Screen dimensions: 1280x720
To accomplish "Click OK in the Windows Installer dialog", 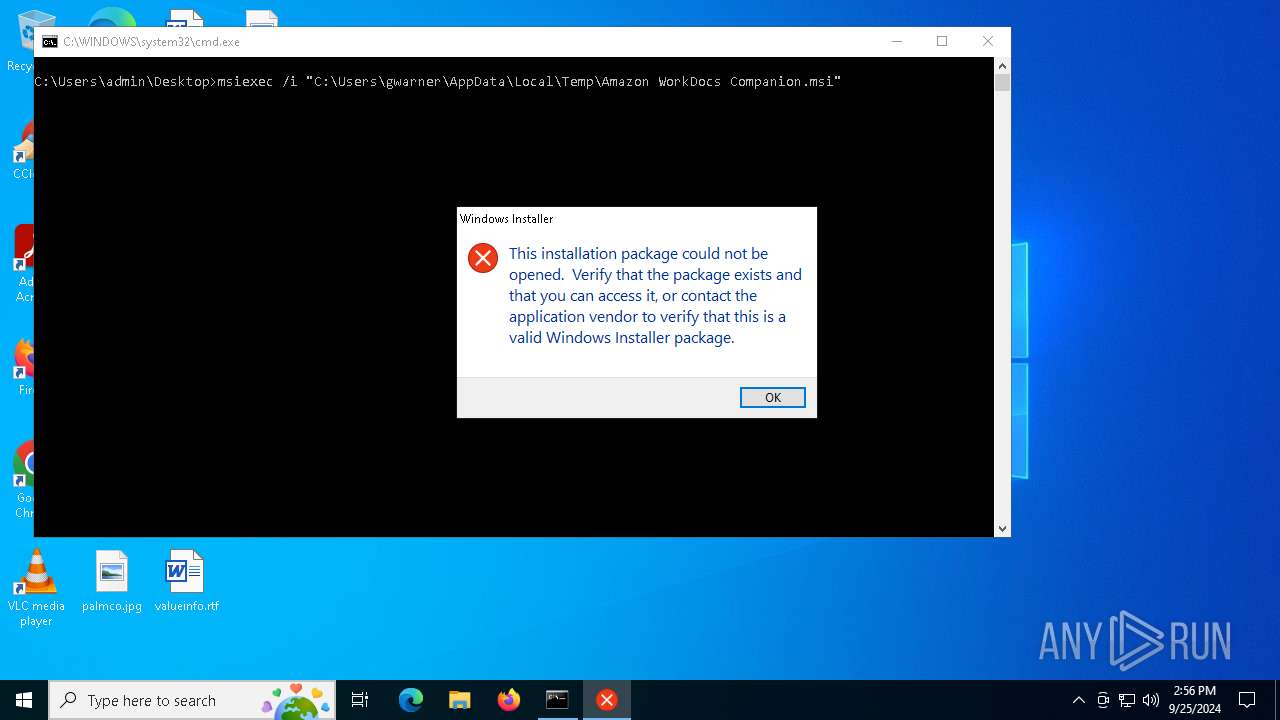I will point(772,397).
